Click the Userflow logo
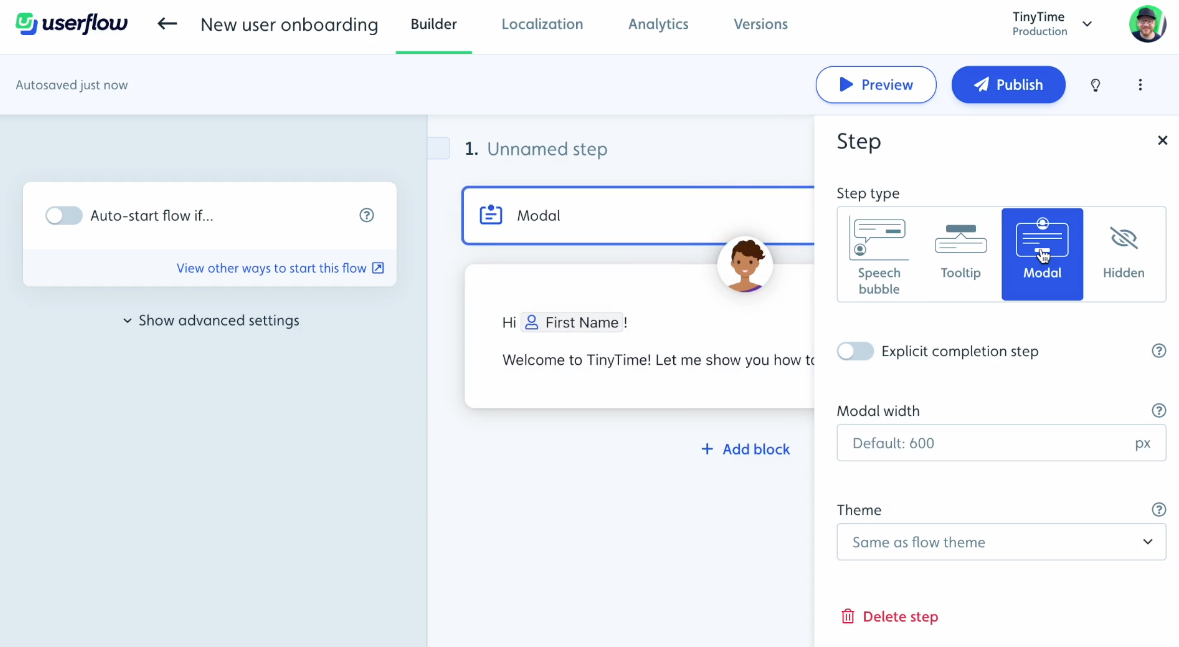 pos(70,24)
